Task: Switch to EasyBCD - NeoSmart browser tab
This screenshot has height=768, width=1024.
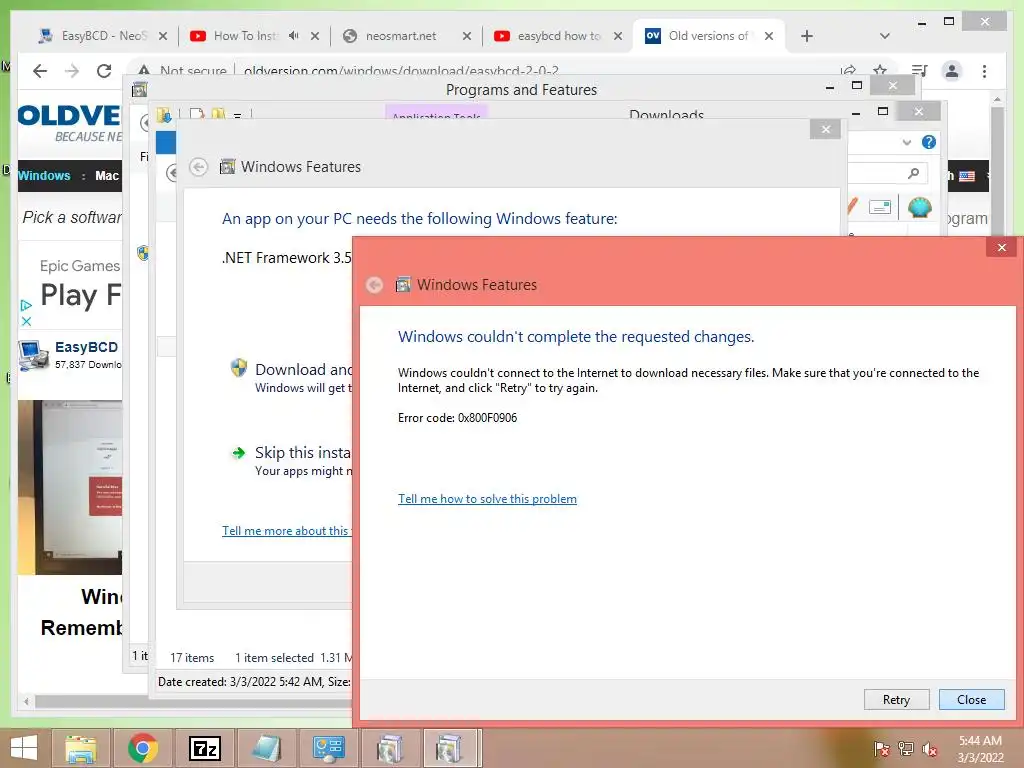Action: pos(103,36)
